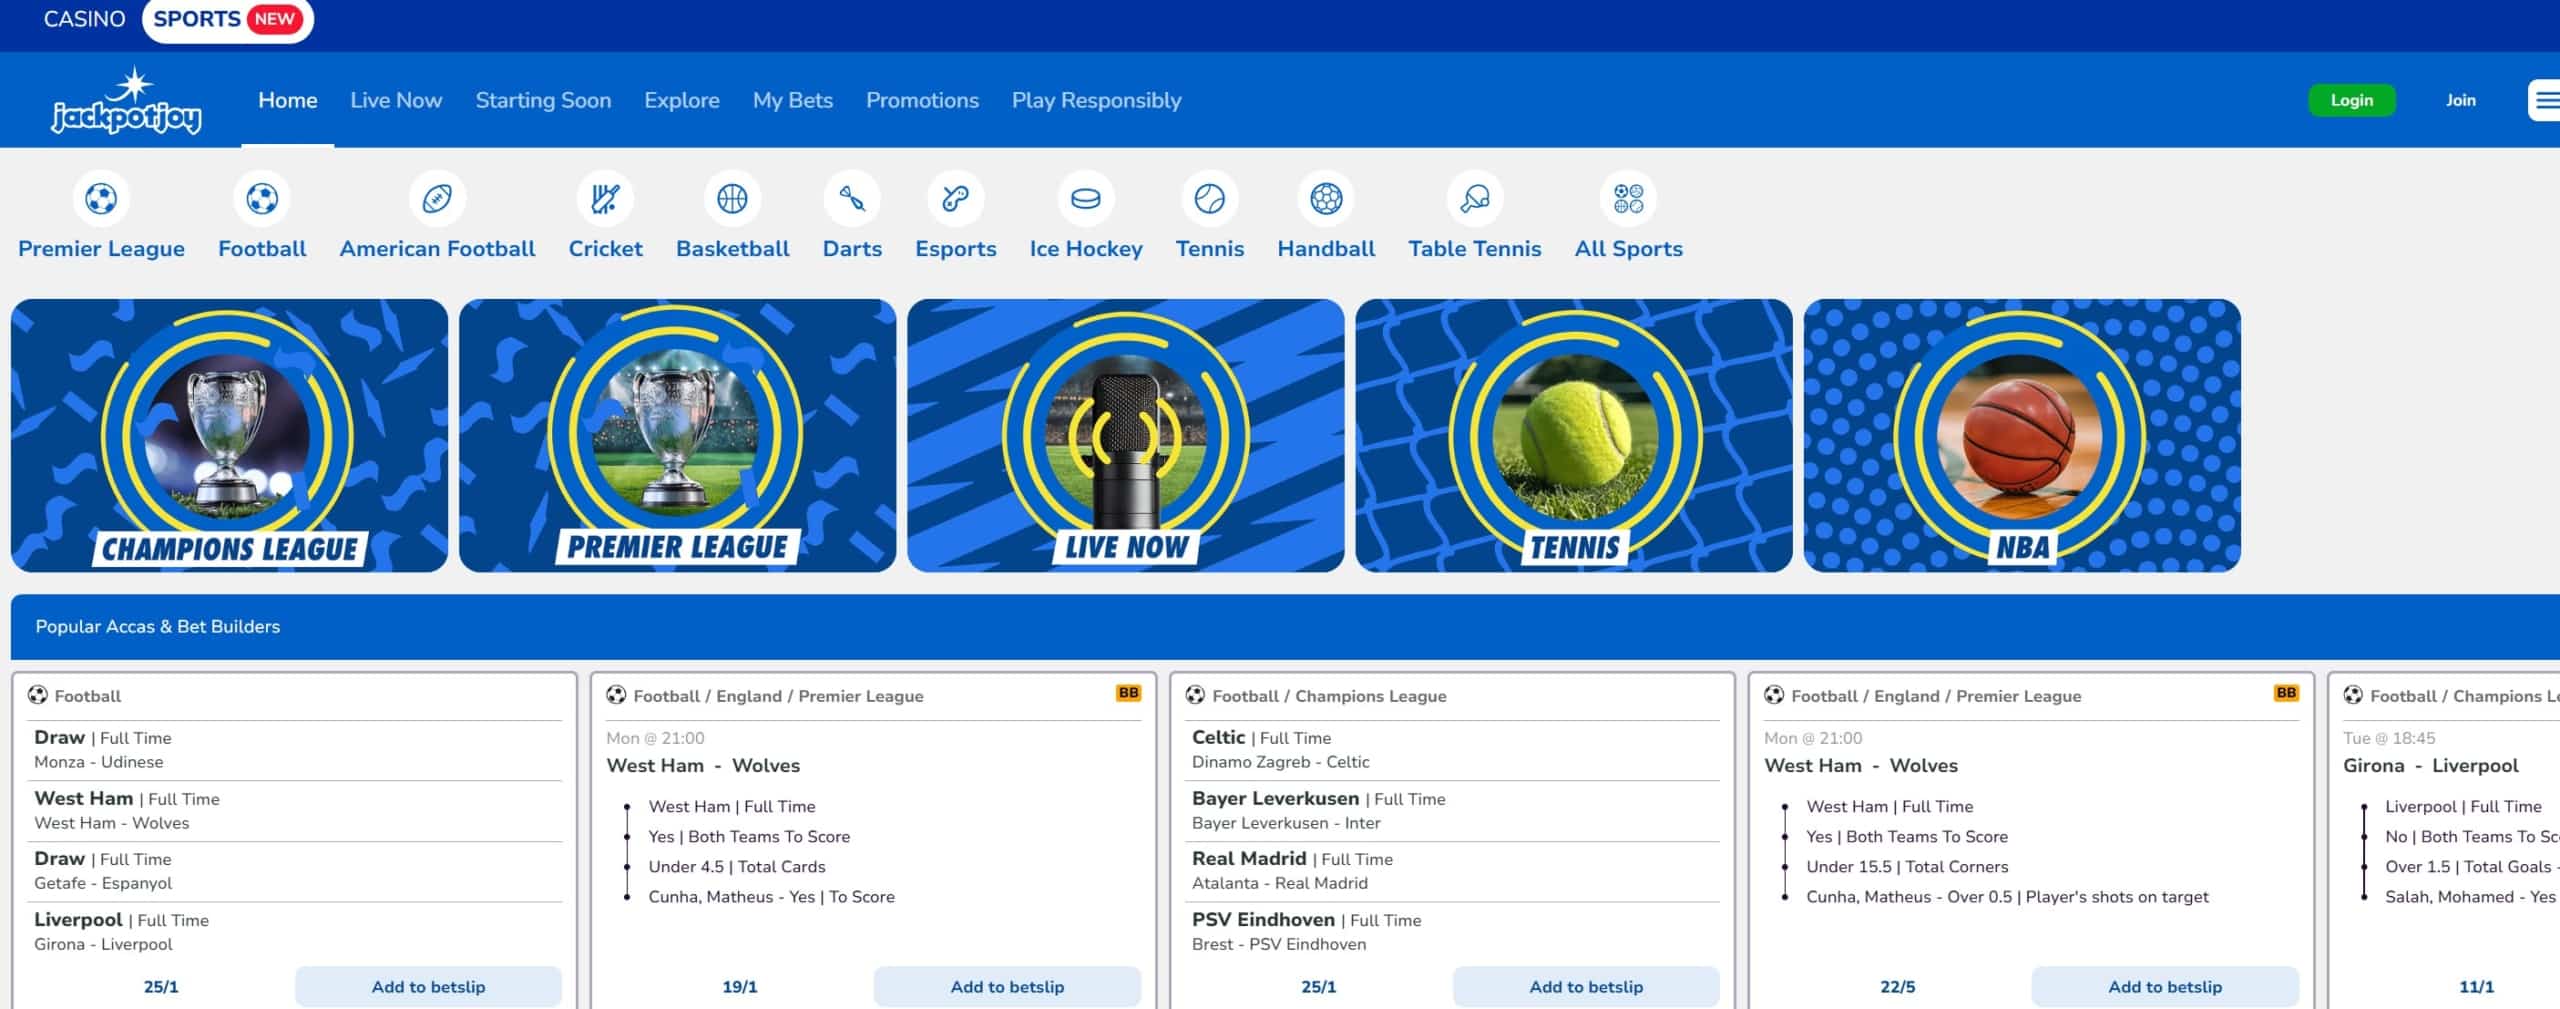Open the Promotions page
2560x1009 pixels.
click(922, 100)
